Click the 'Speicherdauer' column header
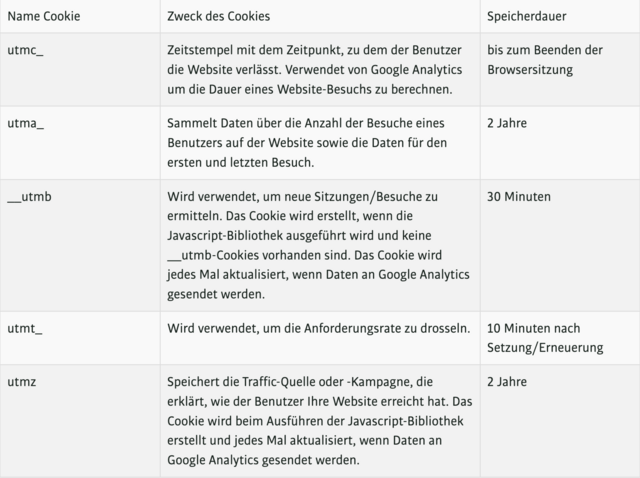The image size is (640, 478). (527, 16)
